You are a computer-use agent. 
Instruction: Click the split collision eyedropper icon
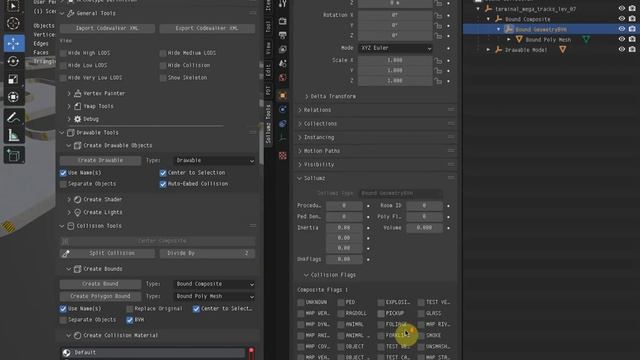[65, 253]
